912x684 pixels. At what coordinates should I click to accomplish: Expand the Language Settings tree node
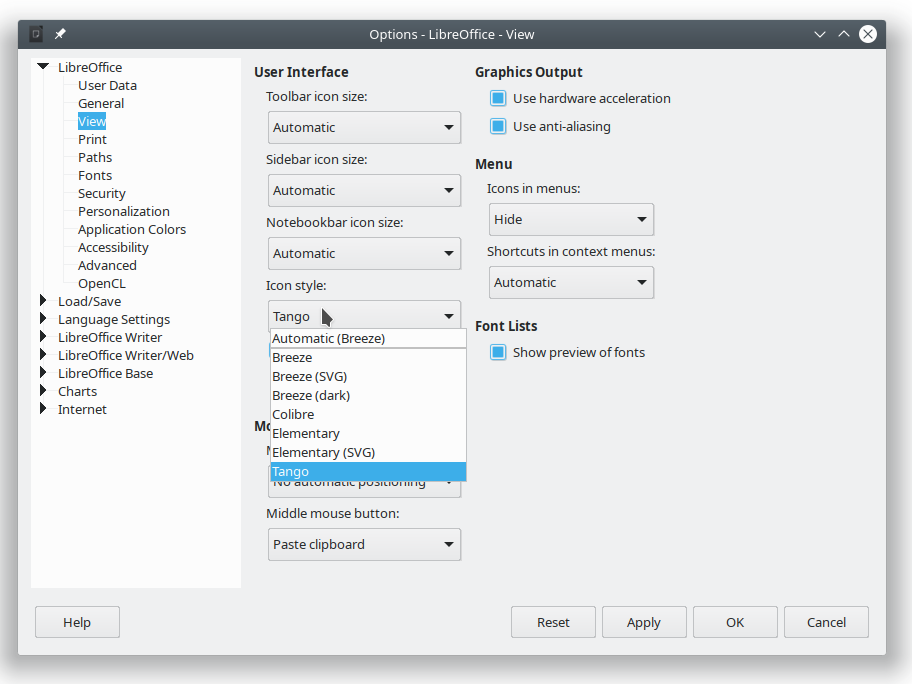click(x=43, y=319)
